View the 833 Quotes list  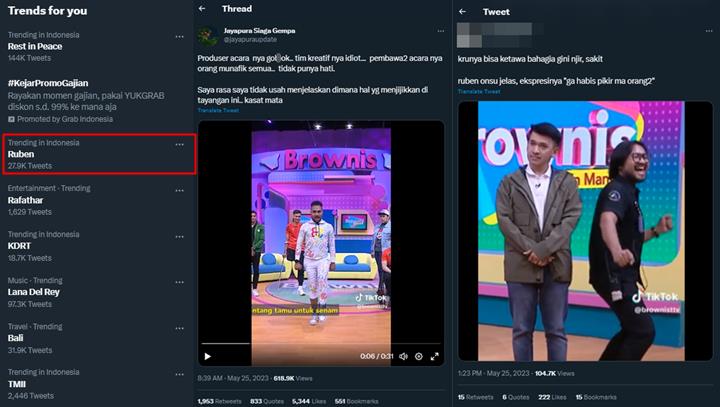(267, 401)
